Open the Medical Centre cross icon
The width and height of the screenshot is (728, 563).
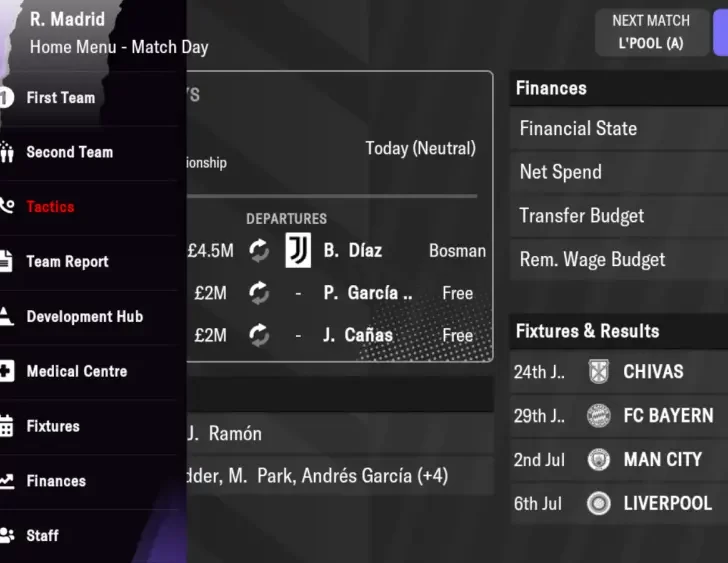(6, 372)
